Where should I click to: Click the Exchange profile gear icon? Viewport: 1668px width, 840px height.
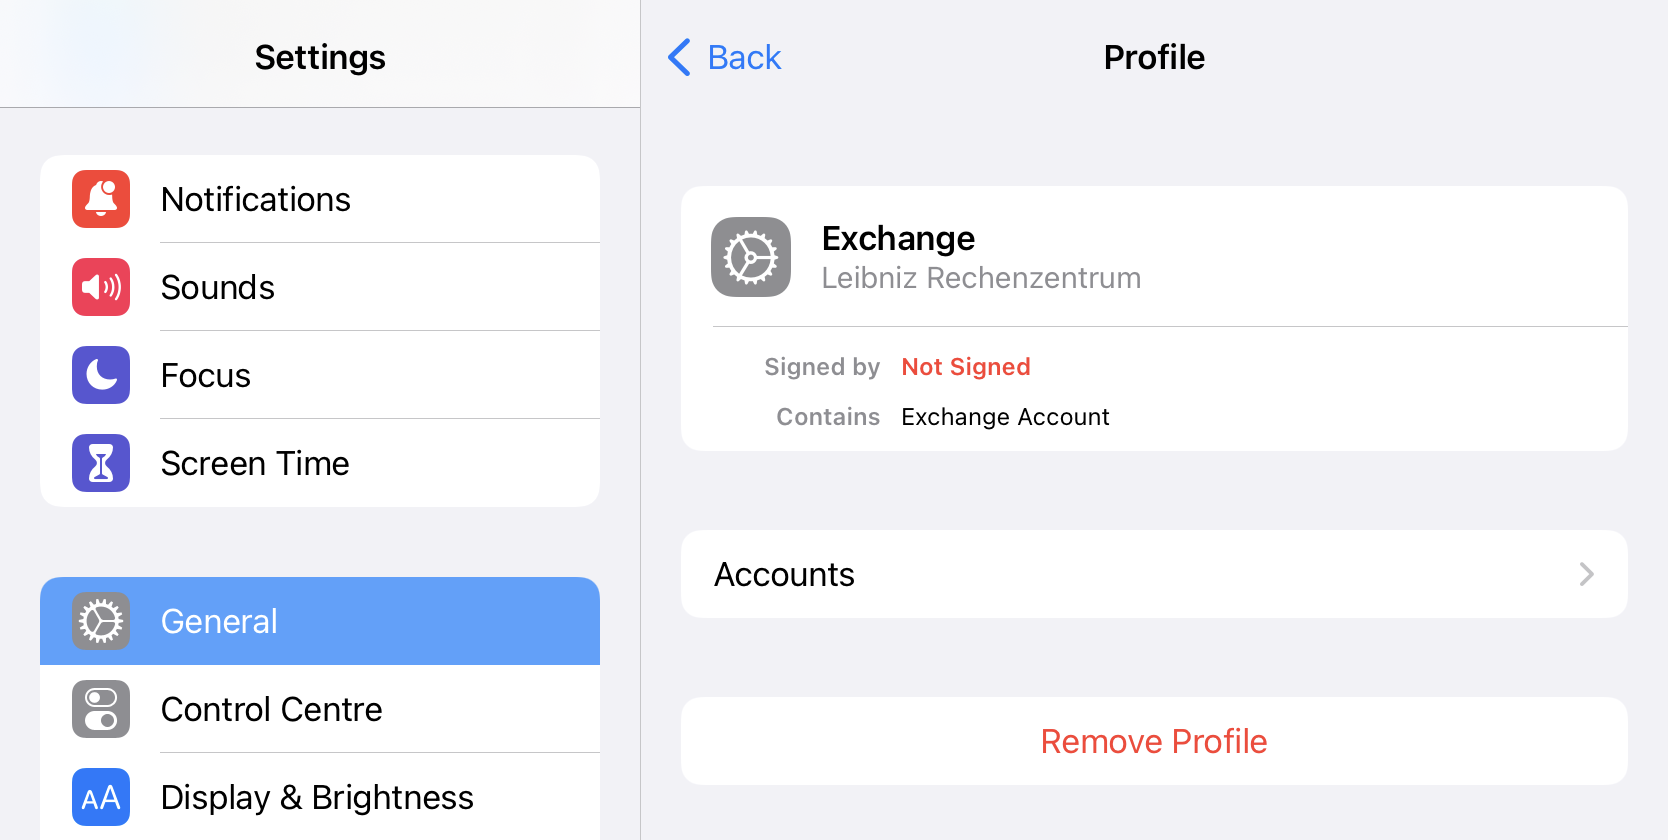751,257
